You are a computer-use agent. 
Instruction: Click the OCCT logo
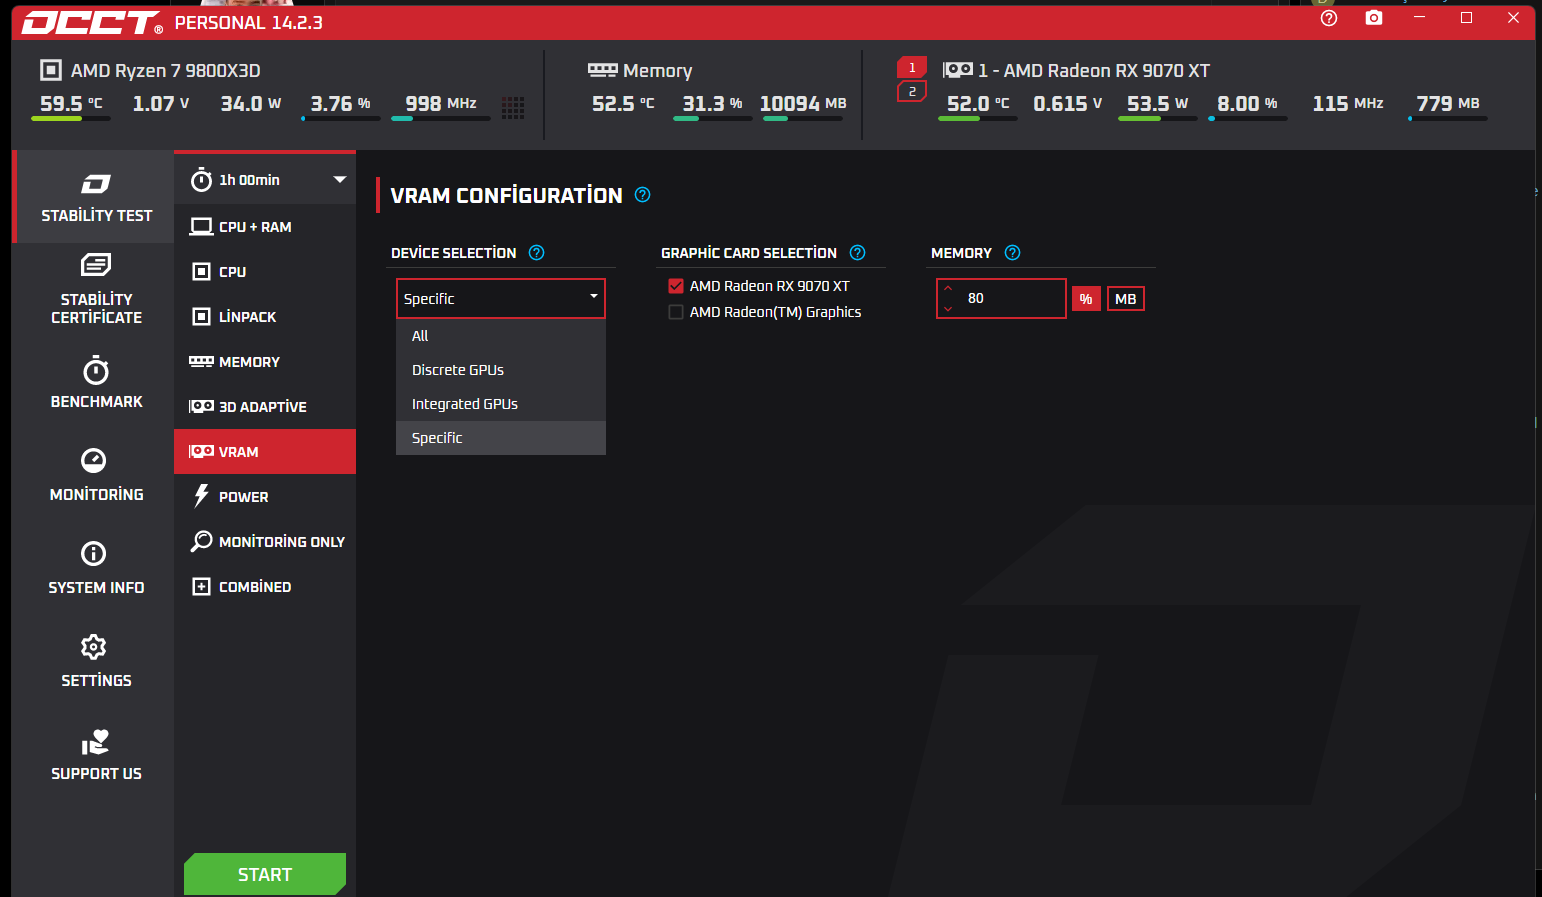click(x=91, y=22)
